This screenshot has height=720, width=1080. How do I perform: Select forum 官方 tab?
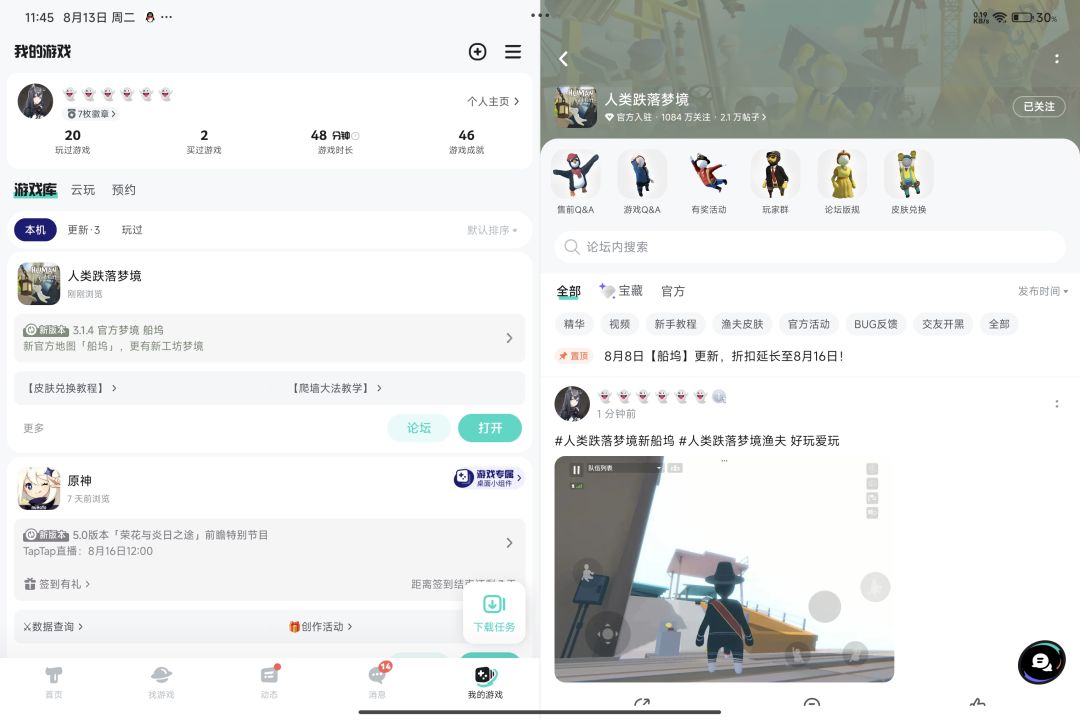[x=673, y=291]
